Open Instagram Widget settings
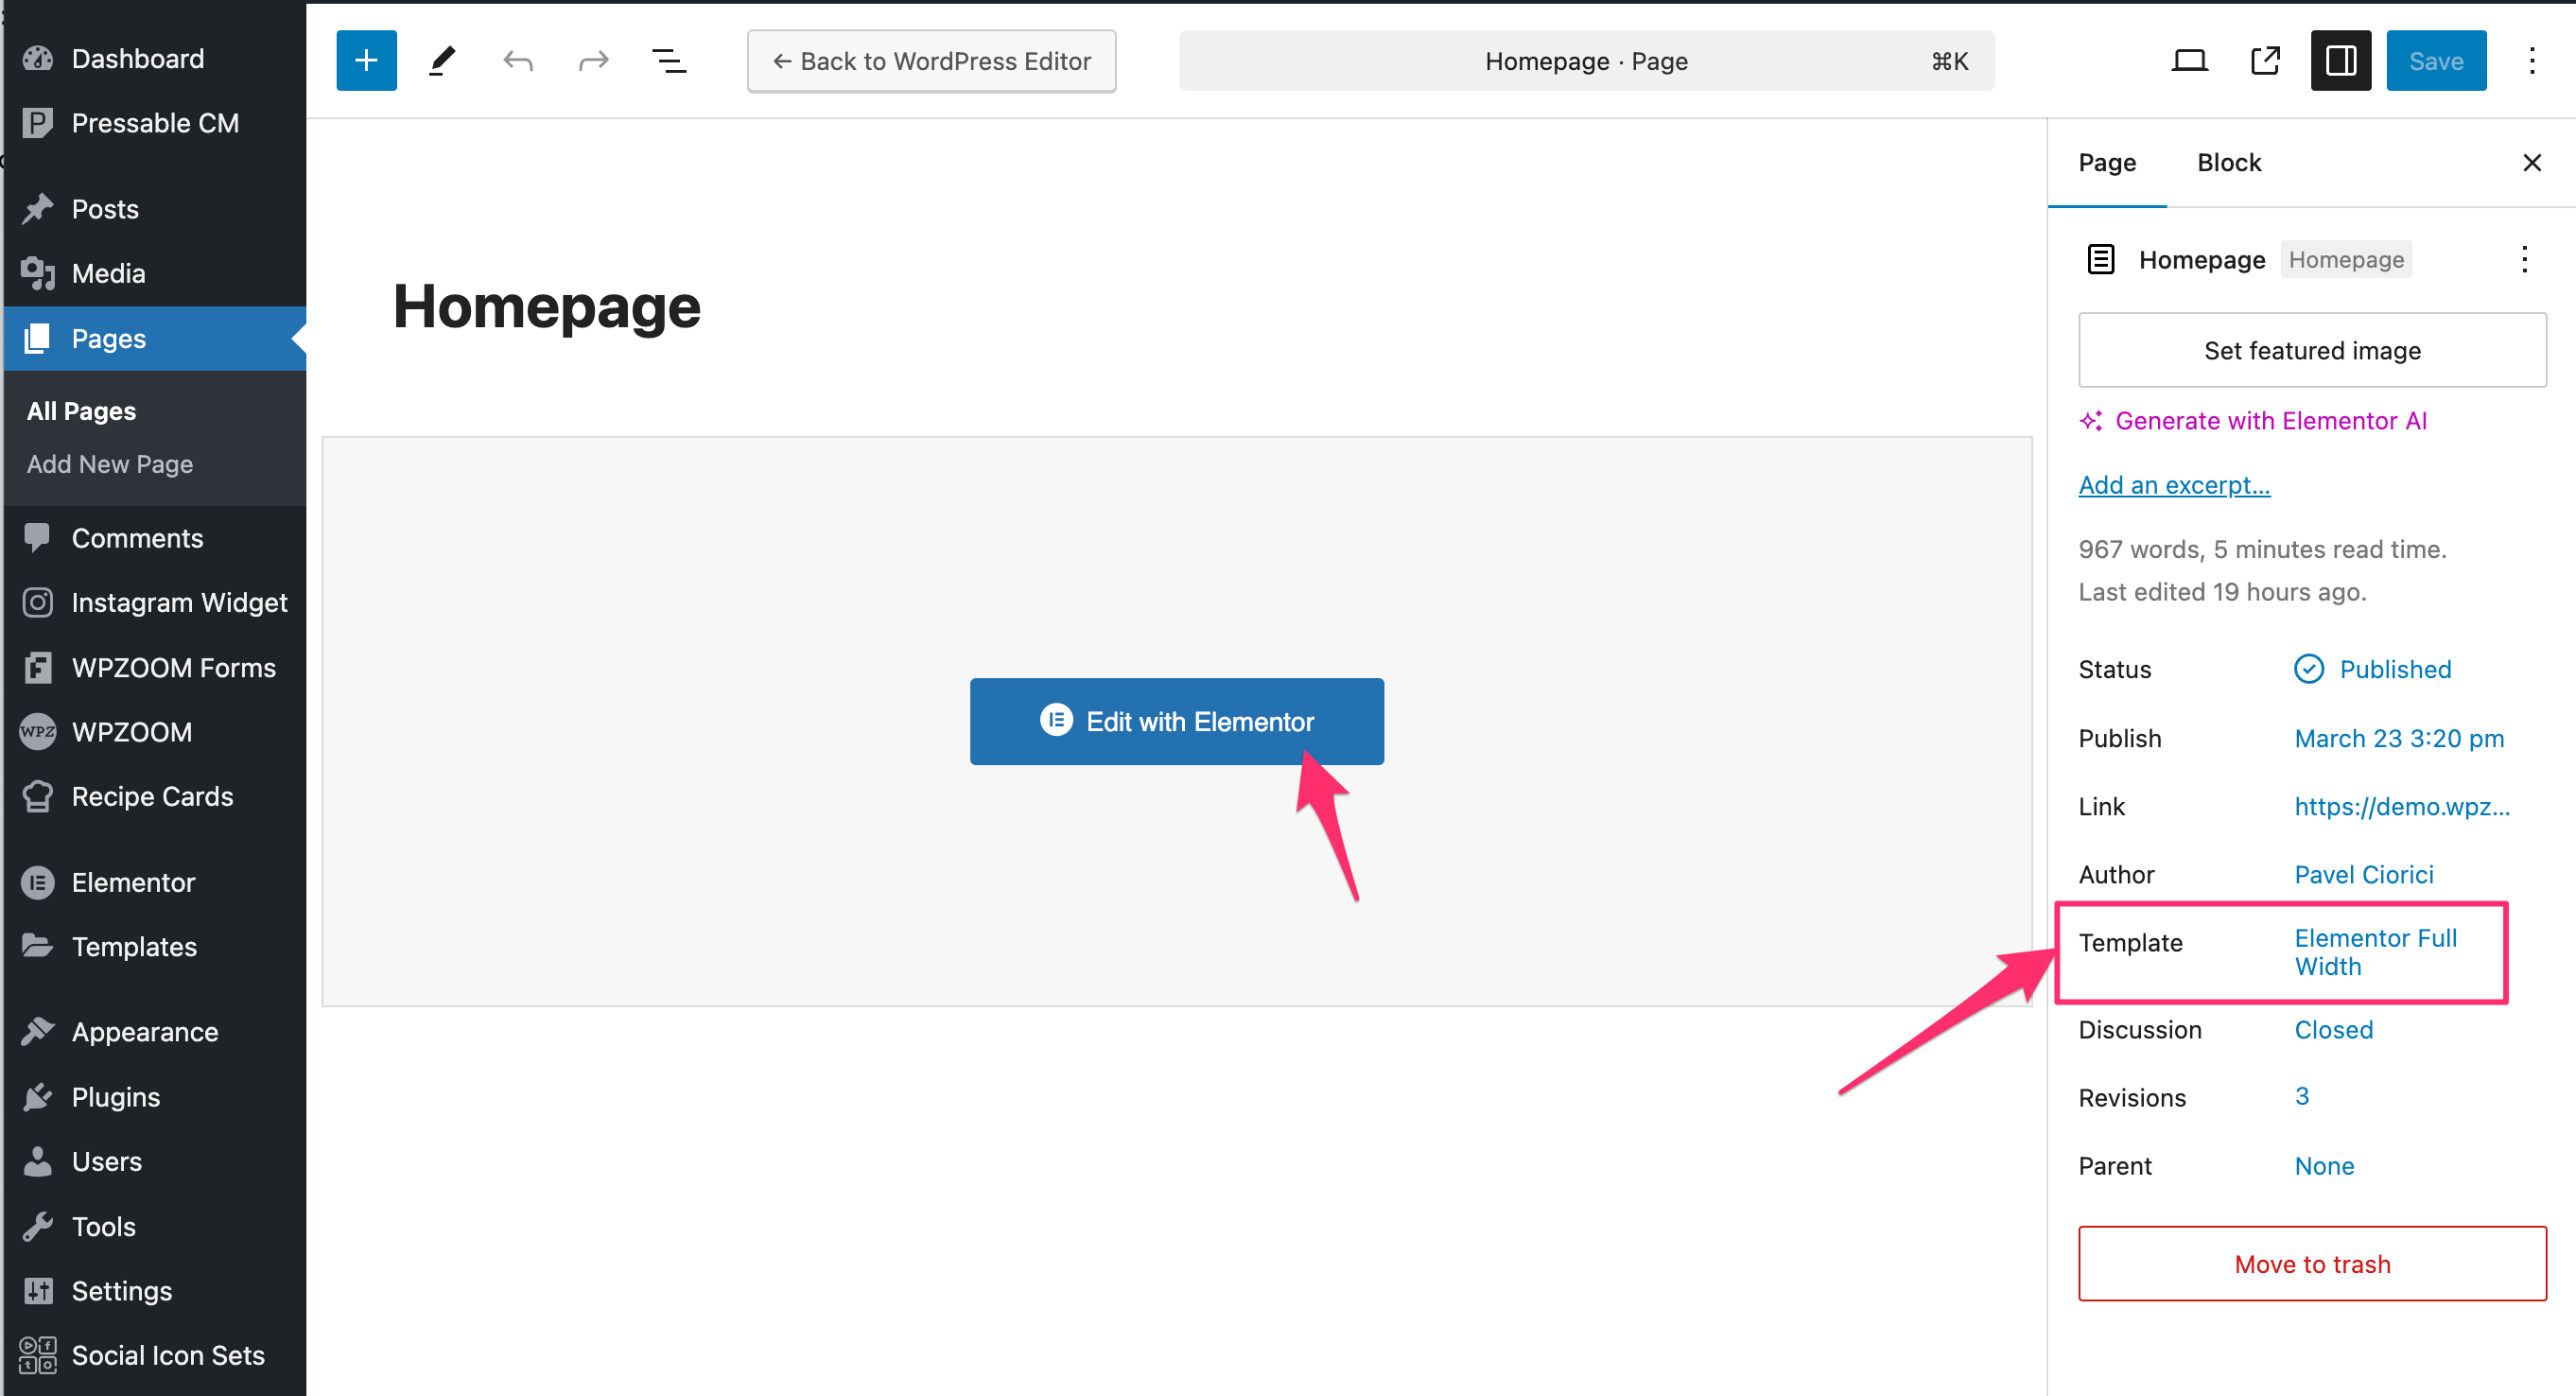Screen dimensions: 2576x1396 tap(155, 602)
